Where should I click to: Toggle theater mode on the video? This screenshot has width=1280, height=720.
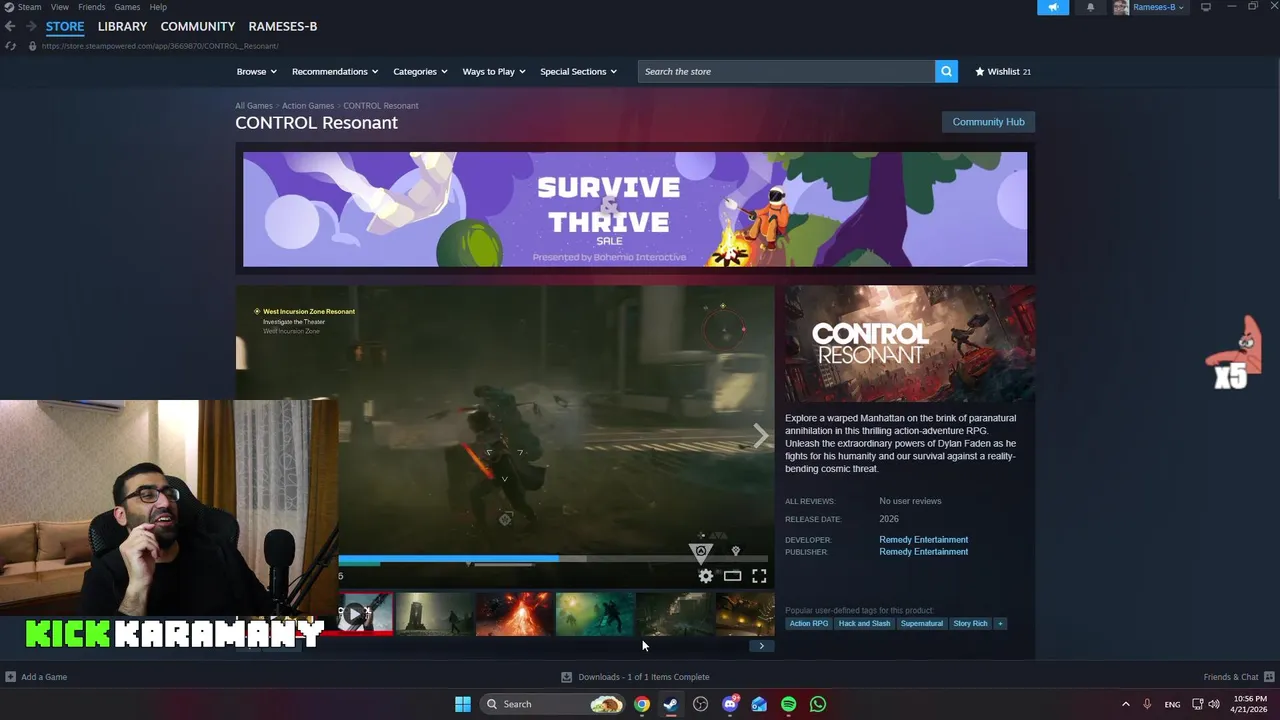(x=733, y=576)
